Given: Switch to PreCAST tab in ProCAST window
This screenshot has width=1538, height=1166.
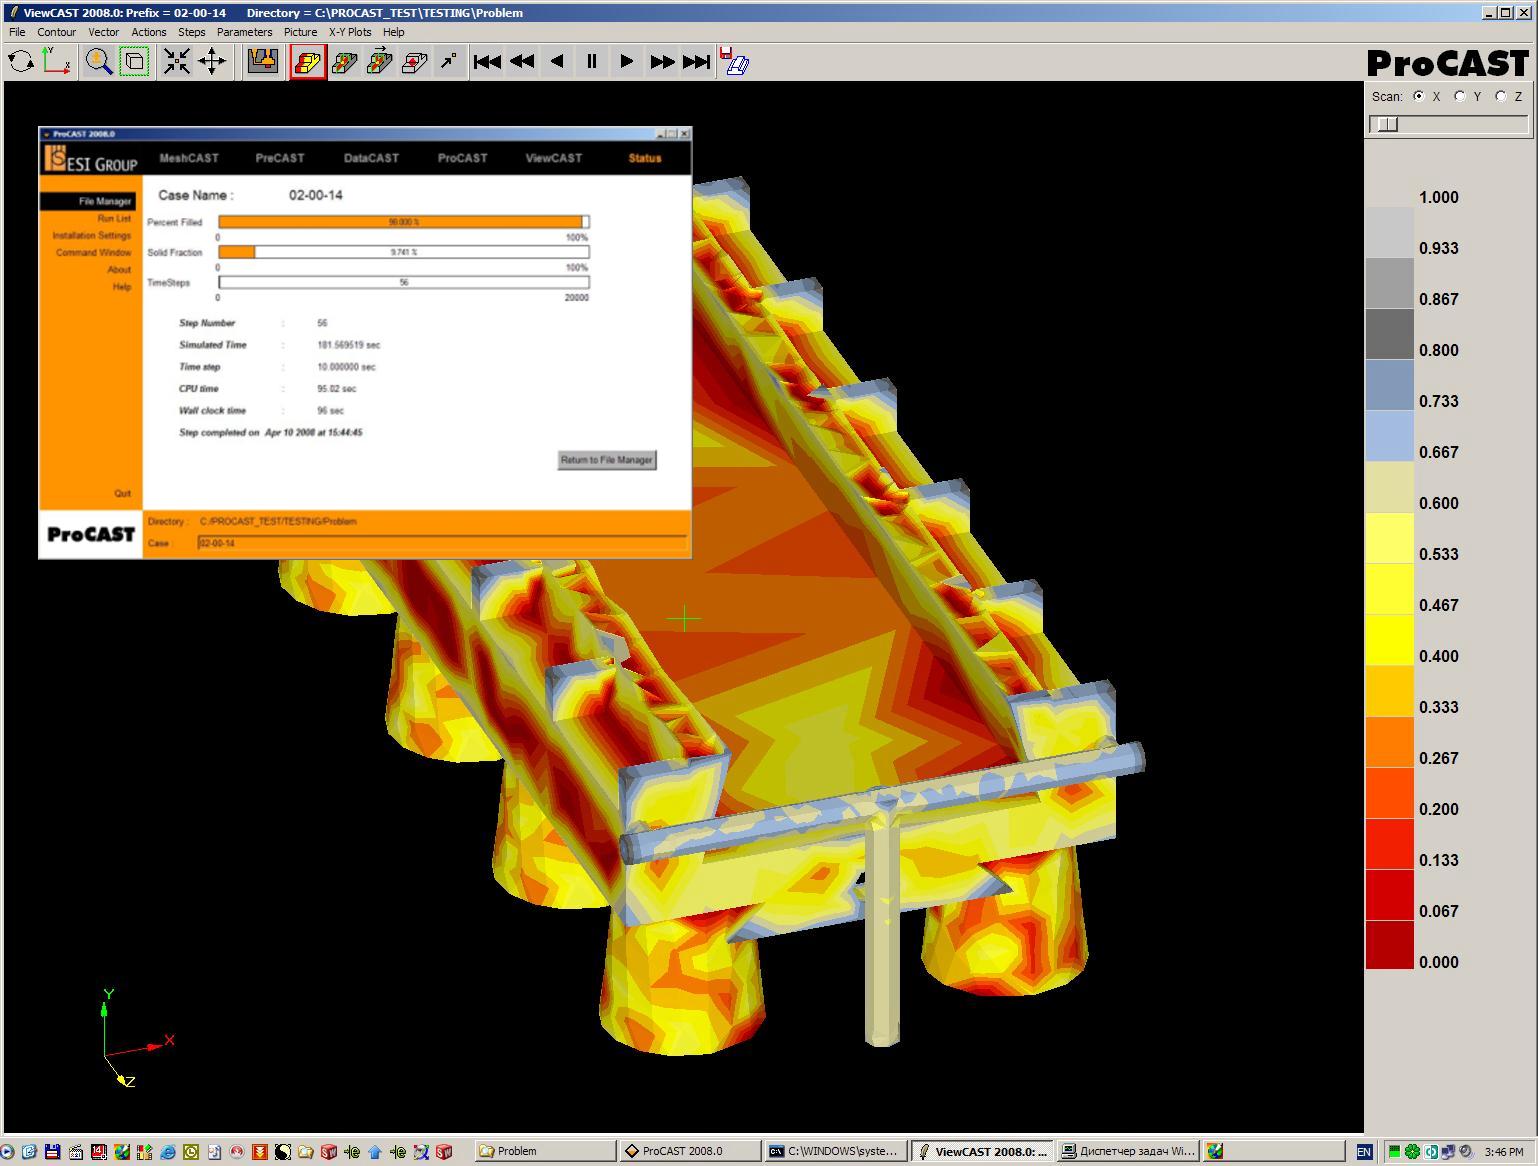Looking at the screenshot, I should pos(280,158).
